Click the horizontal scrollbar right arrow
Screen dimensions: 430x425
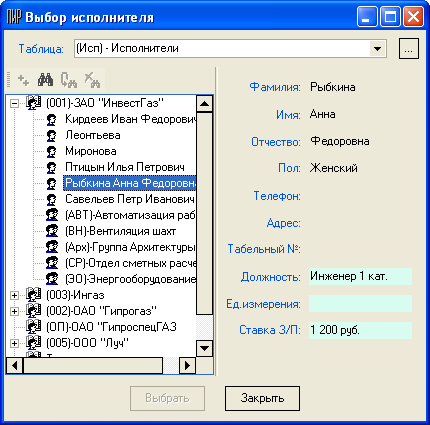(187, 366)
